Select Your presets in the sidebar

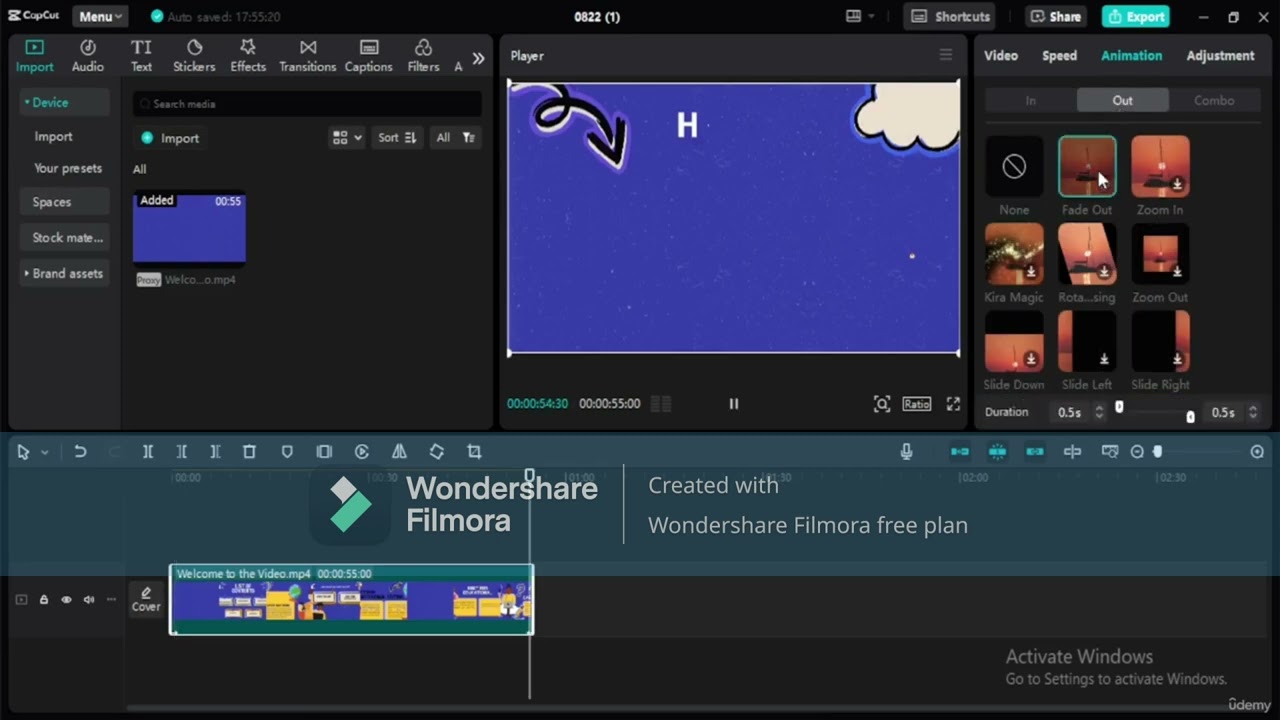[68, 168]
